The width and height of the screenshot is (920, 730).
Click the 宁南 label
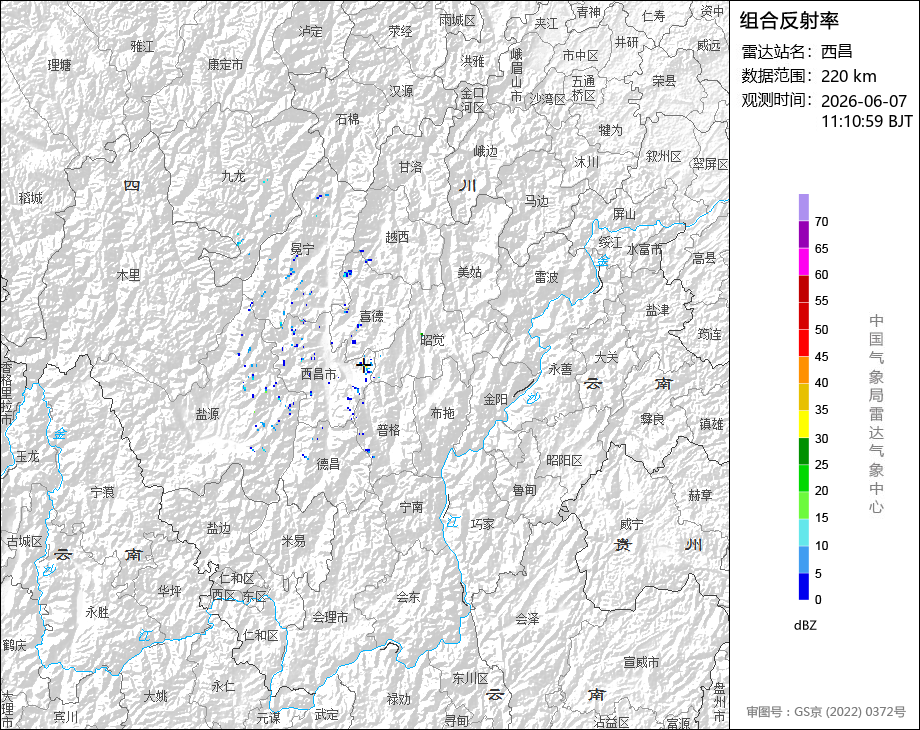(411, 506)
